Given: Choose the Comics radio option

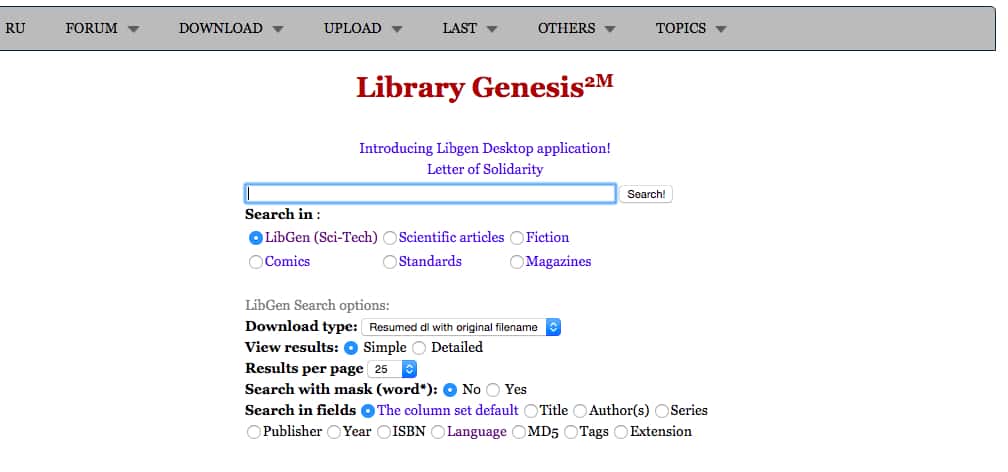Looking at the screenshot, I should click(256, 262).
